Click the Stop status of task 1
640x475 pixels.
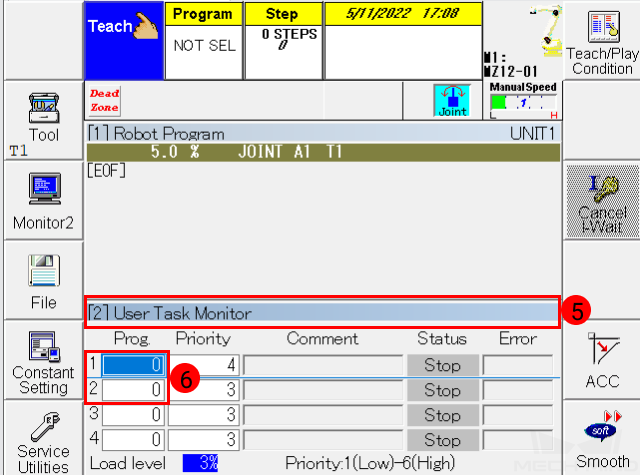[443, 365]
